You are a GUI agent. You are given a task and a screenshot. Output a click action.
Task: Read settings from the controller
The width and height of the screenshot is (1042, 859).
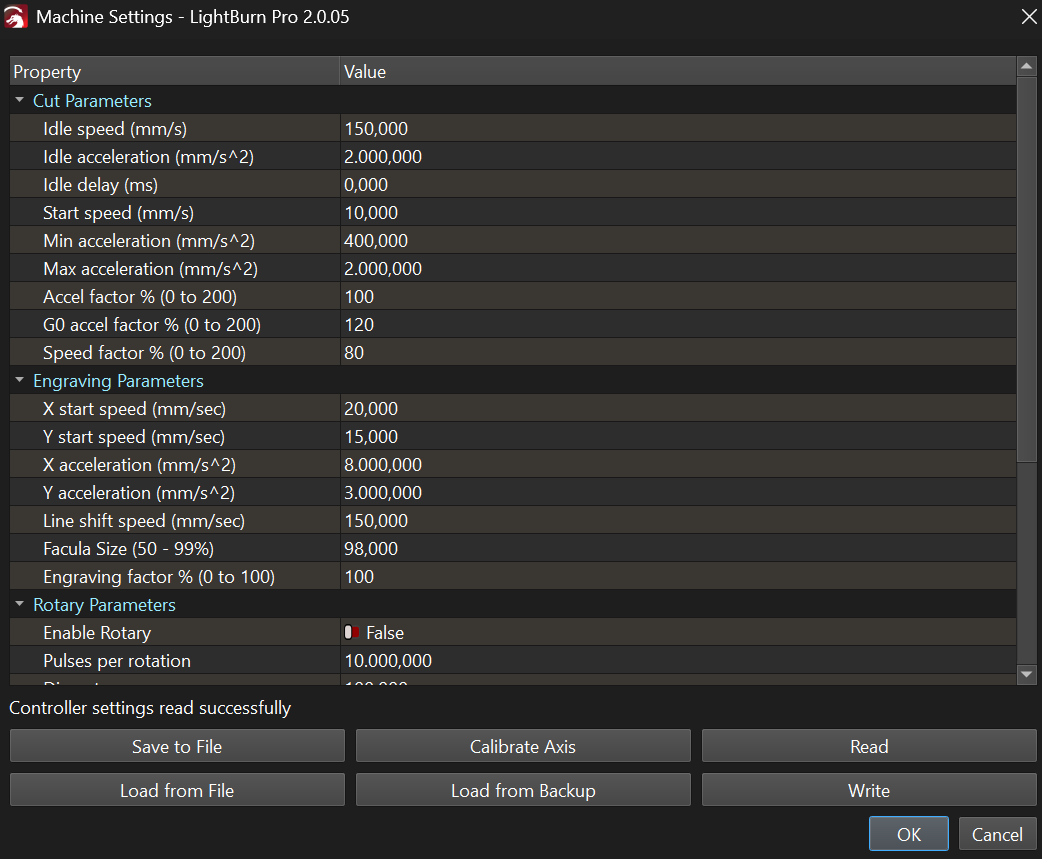coord(869,746)
